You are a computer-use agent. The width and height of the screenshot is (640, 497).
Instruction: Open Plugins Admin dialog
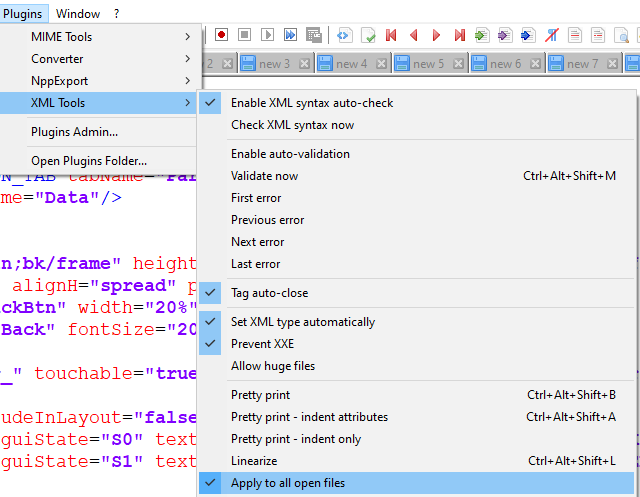pyautogui.click(x=74, y=132)
